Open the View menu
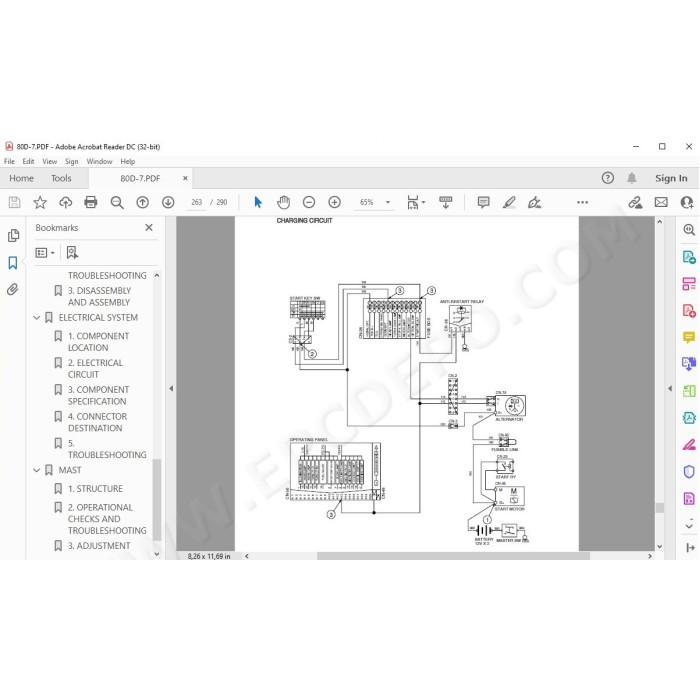Screen dimensions: 700x700 (50, 161)
